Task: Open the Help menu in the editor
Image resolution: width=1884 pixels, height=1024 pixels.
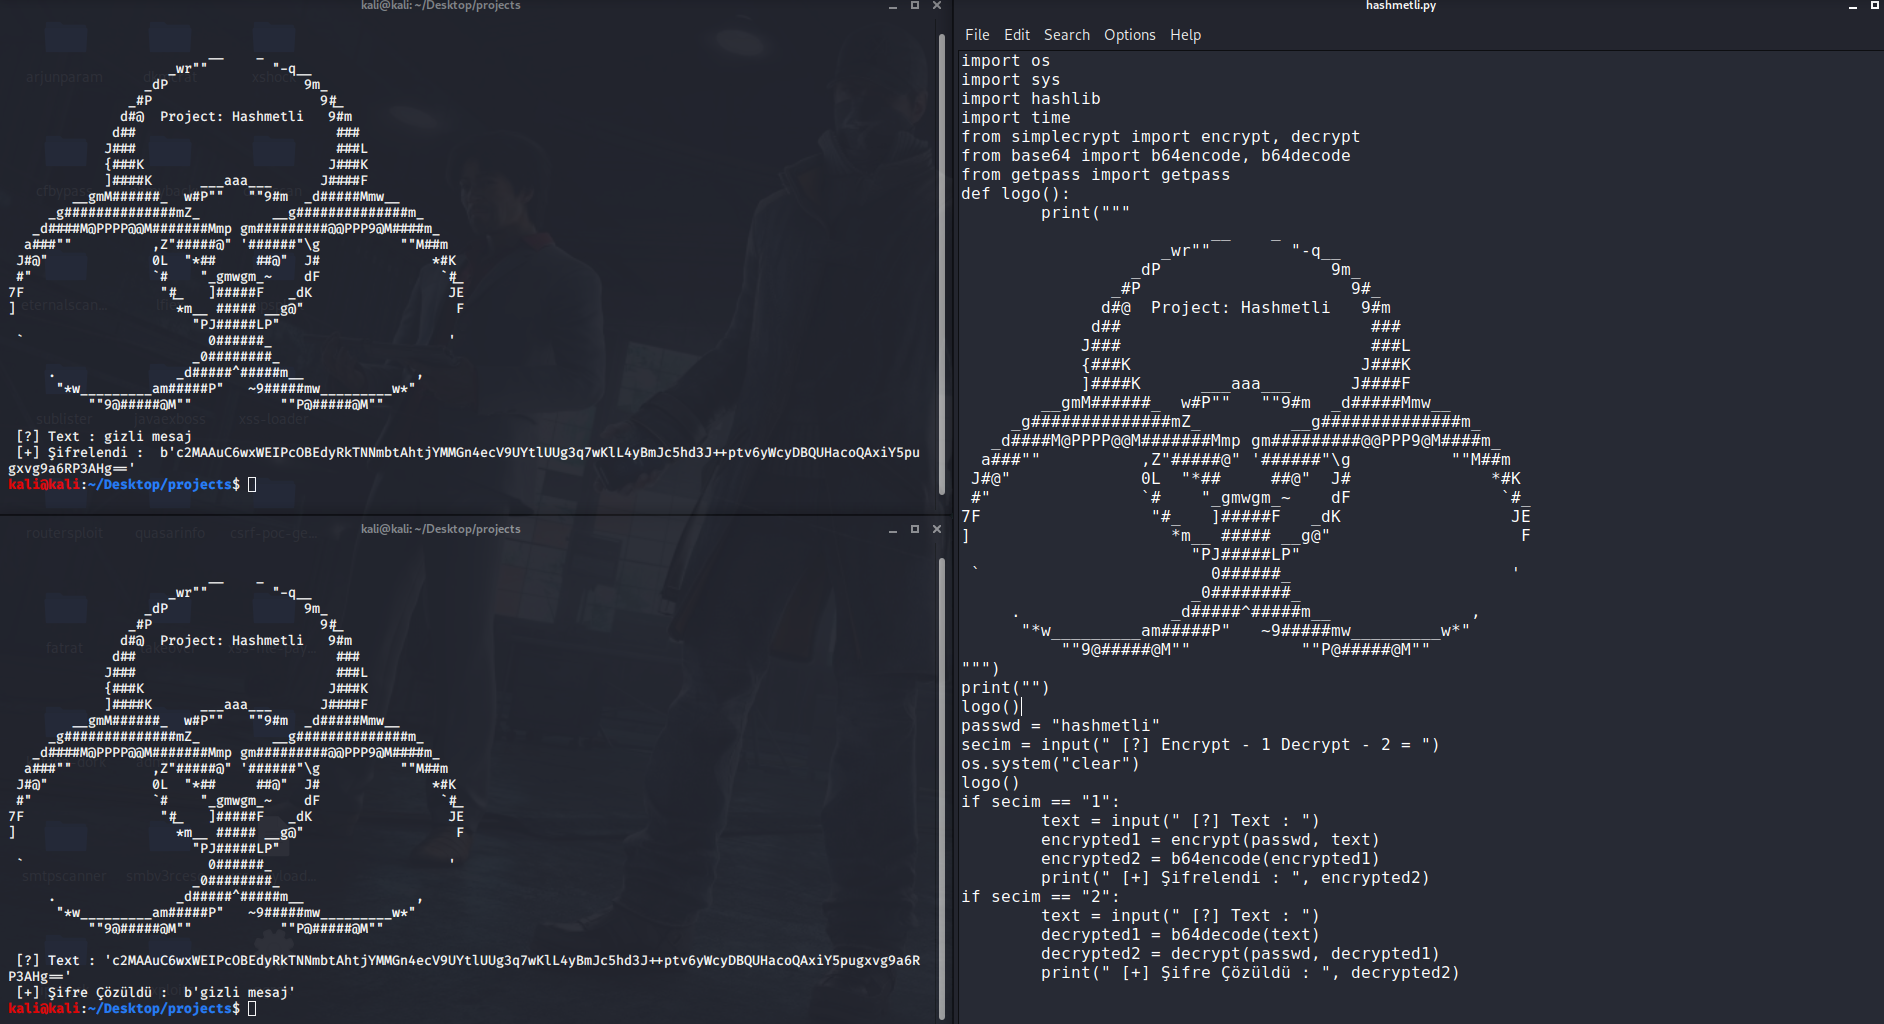Action: tap(1186, 35)
